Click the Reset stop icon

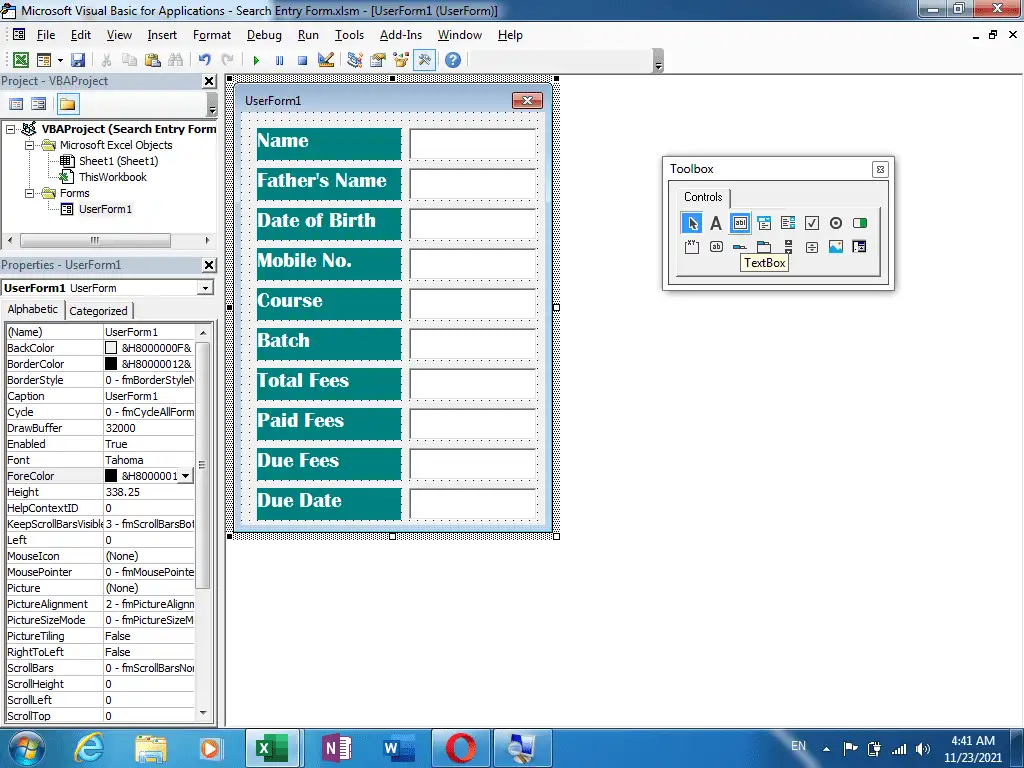tap(302, 60)
